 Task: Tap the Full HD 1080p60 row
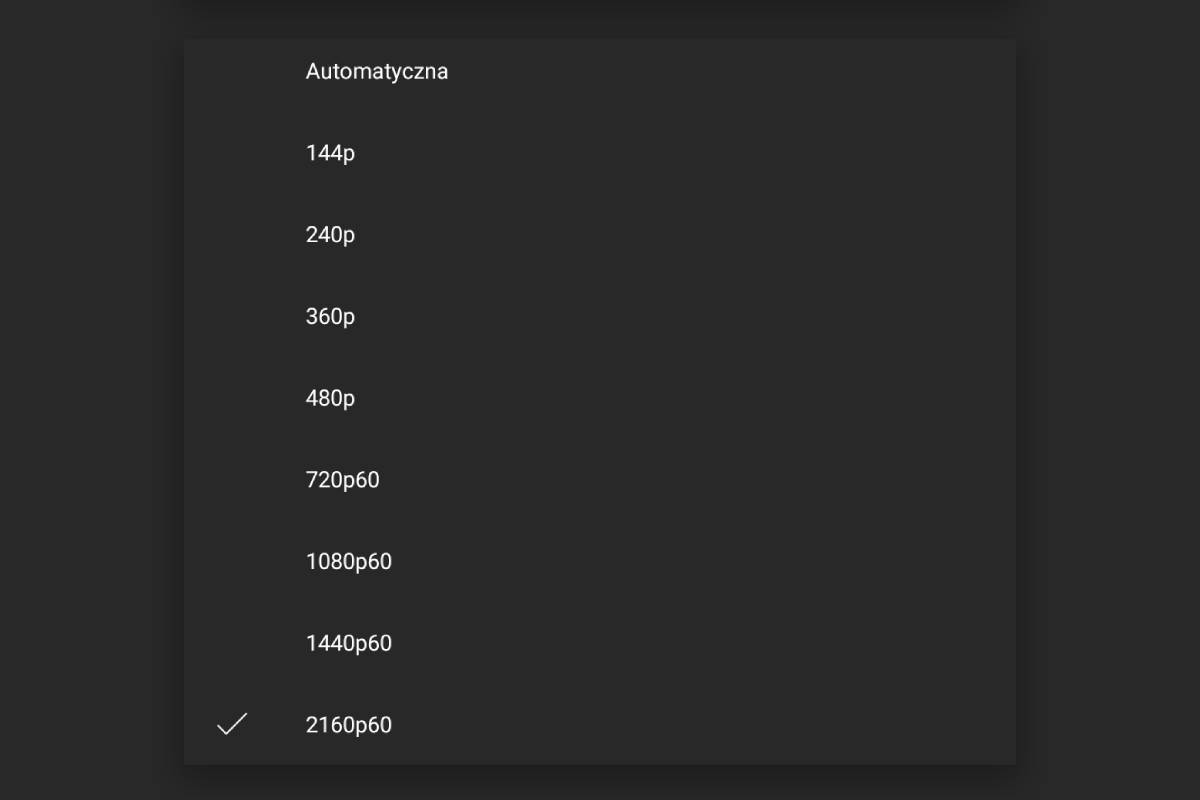(600, 562)
